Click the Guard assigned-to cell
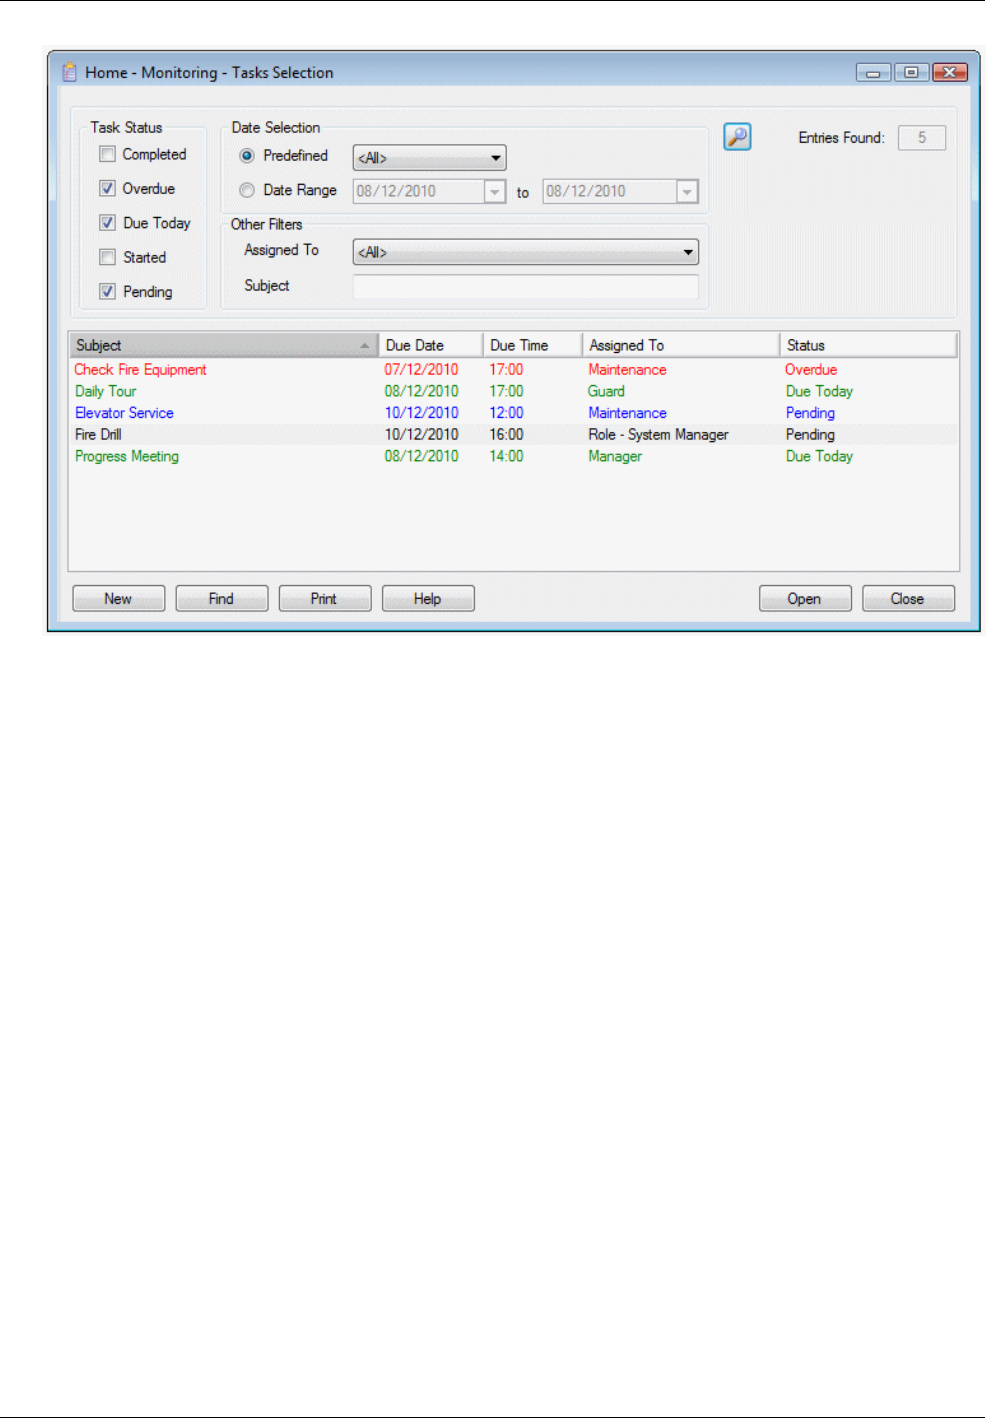Image resolution: width=986 pixels, height=1418 pixels. (x=606, y=391)
